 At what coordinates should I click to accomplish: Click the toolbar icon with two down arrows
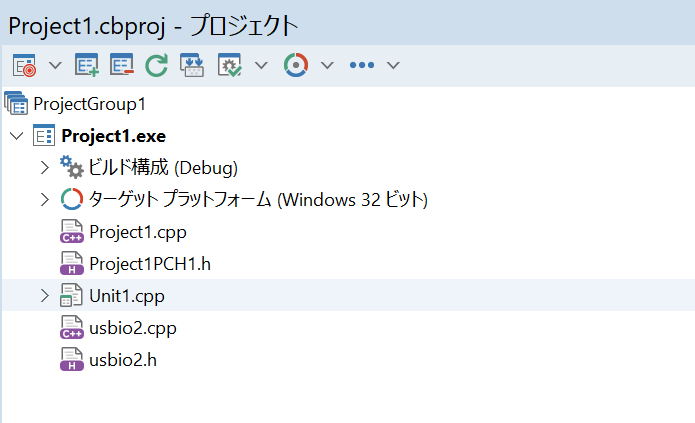(x=191, y=65)
